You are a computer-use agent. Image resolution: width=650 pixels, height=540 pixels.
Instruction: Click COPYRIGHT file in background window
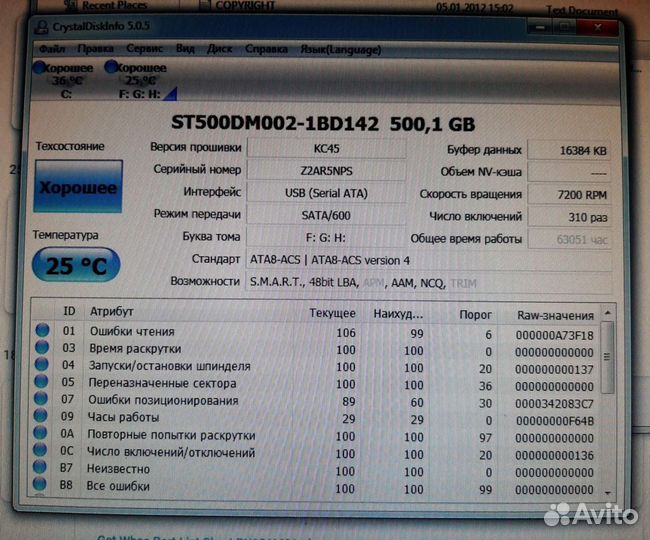pyautogui.click(x=245, y=5)
